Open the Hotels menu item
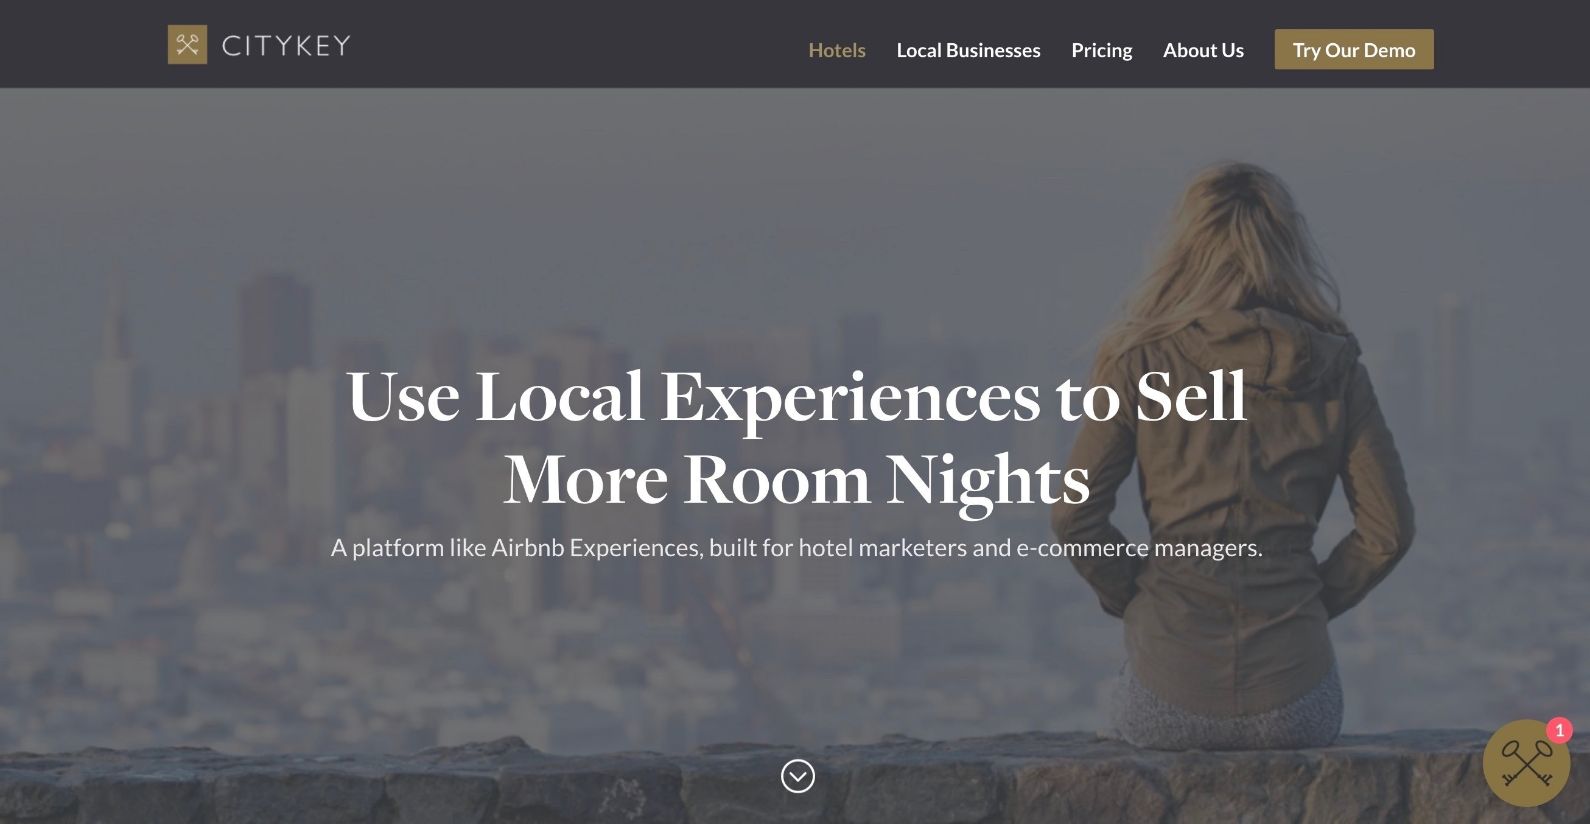This screenshot has width=1590, height=824. [837, 50]
